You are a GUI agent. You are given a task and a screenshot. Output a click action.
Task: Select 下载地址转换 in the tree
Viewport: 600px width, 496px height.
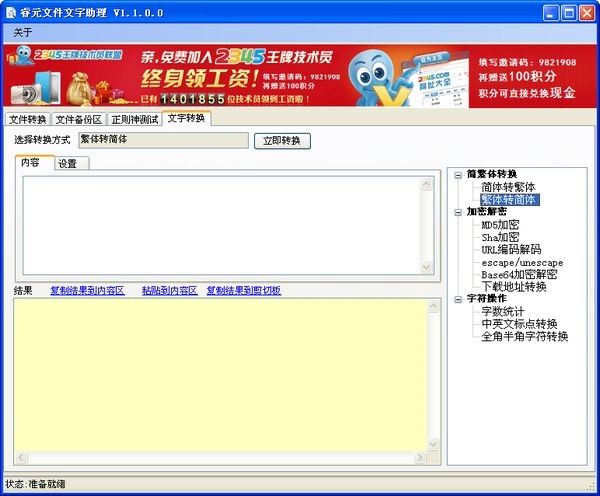click(x=514, y=287)
